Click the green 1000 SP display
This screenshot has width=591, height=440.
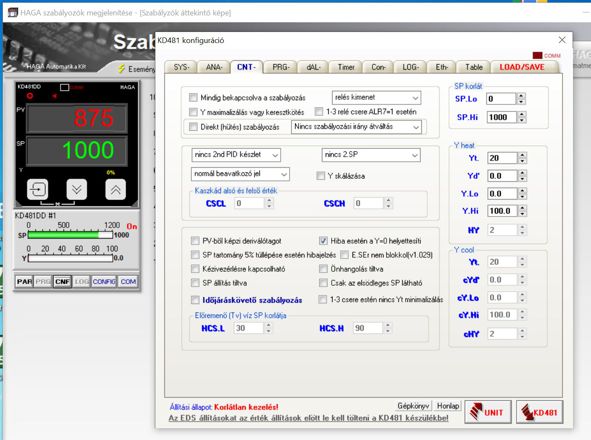77,150
